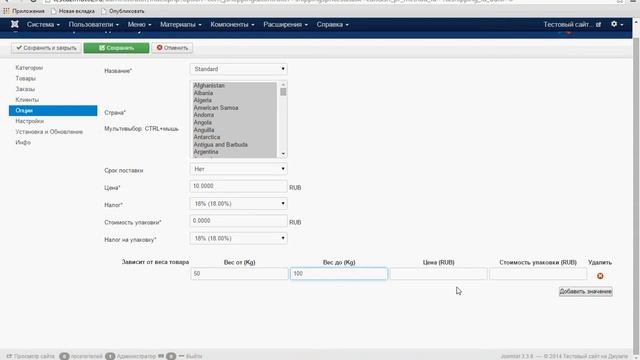This screenshot has height=360, width=640.
Task: Expand the Налог на упаковку dropdown
Action: click(239, 238)
